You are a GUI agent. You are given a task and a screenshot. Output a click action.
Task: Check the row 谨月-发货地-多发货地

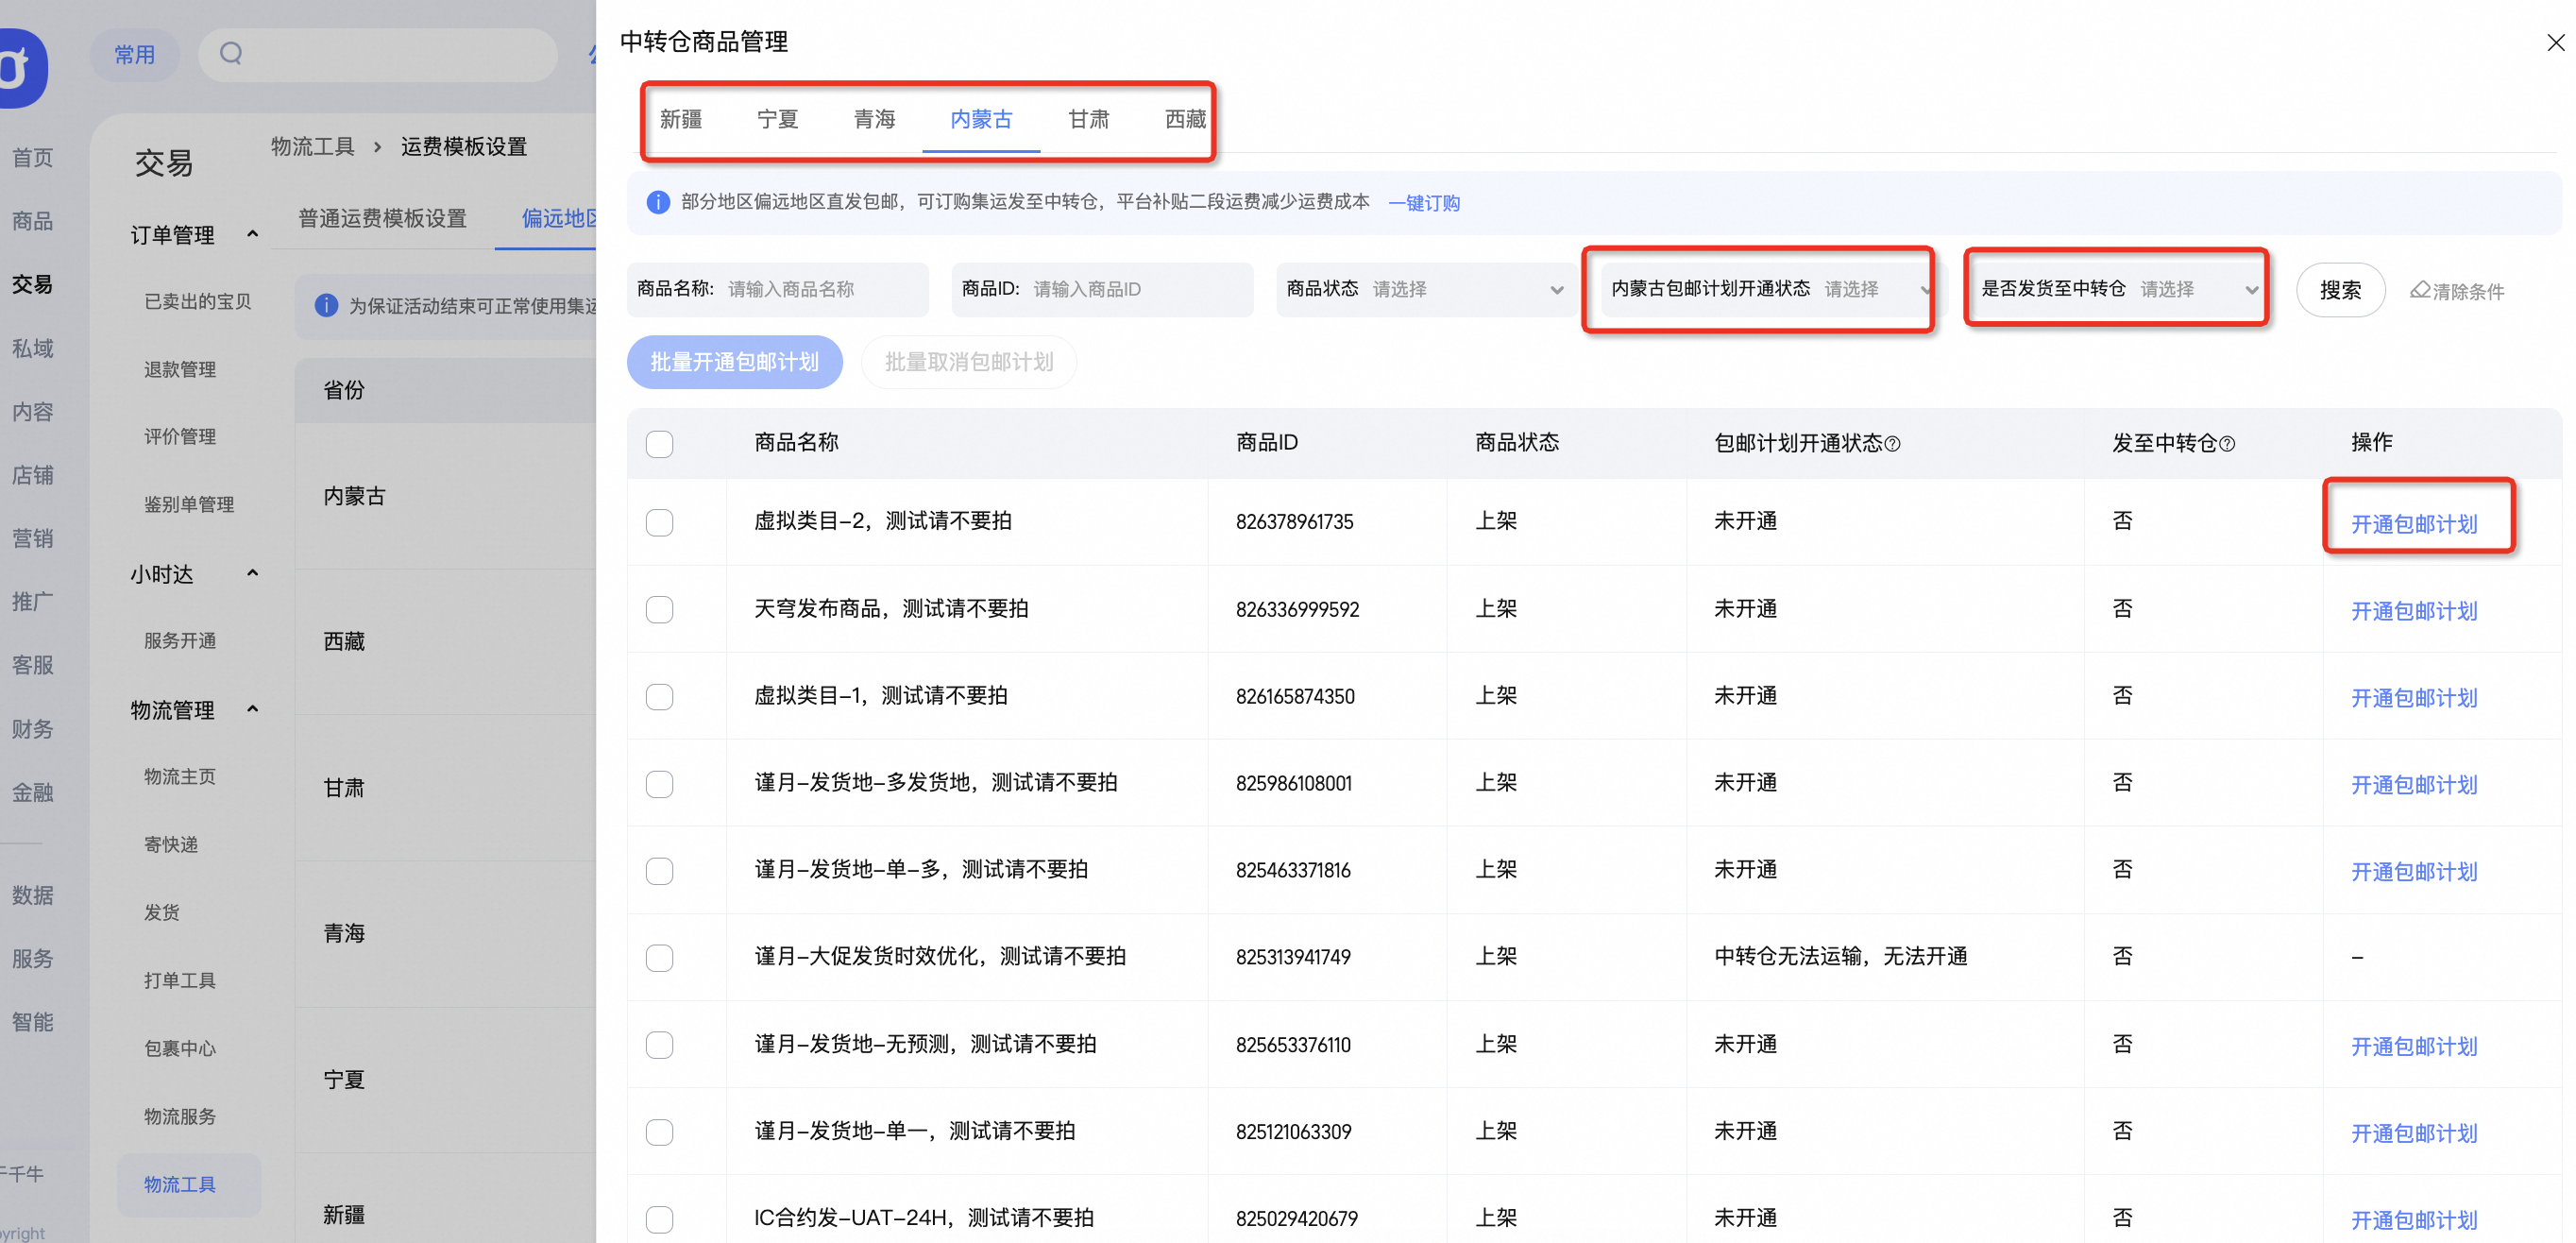(x=659, y=783)
